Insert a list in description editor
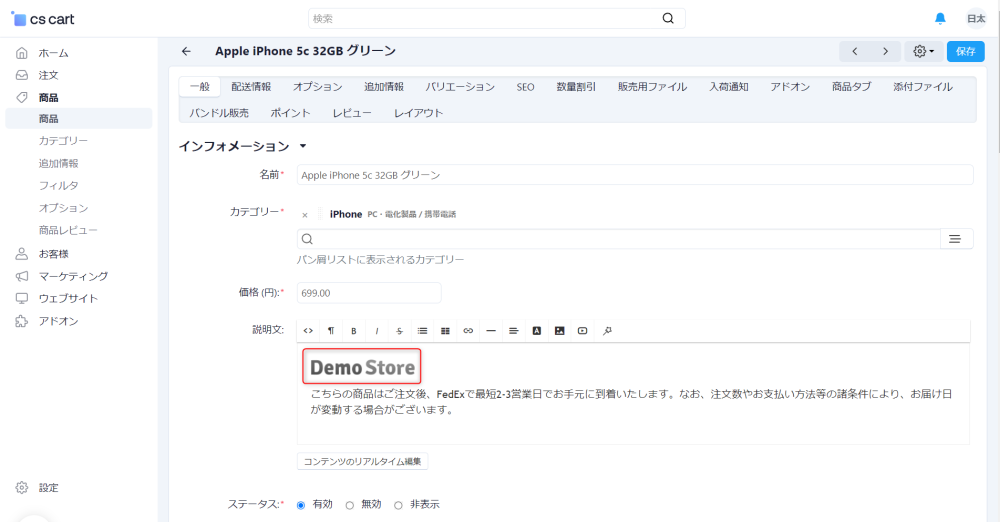This screenshot has width=1000, height=522. (422, 331)
